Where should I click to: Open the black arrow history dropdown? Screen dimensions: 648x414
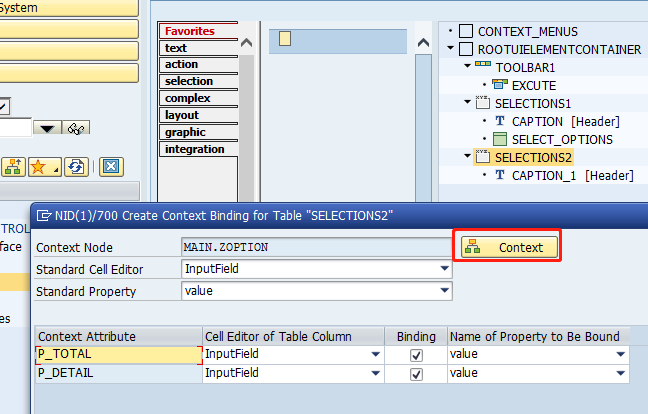coord(47,128)
